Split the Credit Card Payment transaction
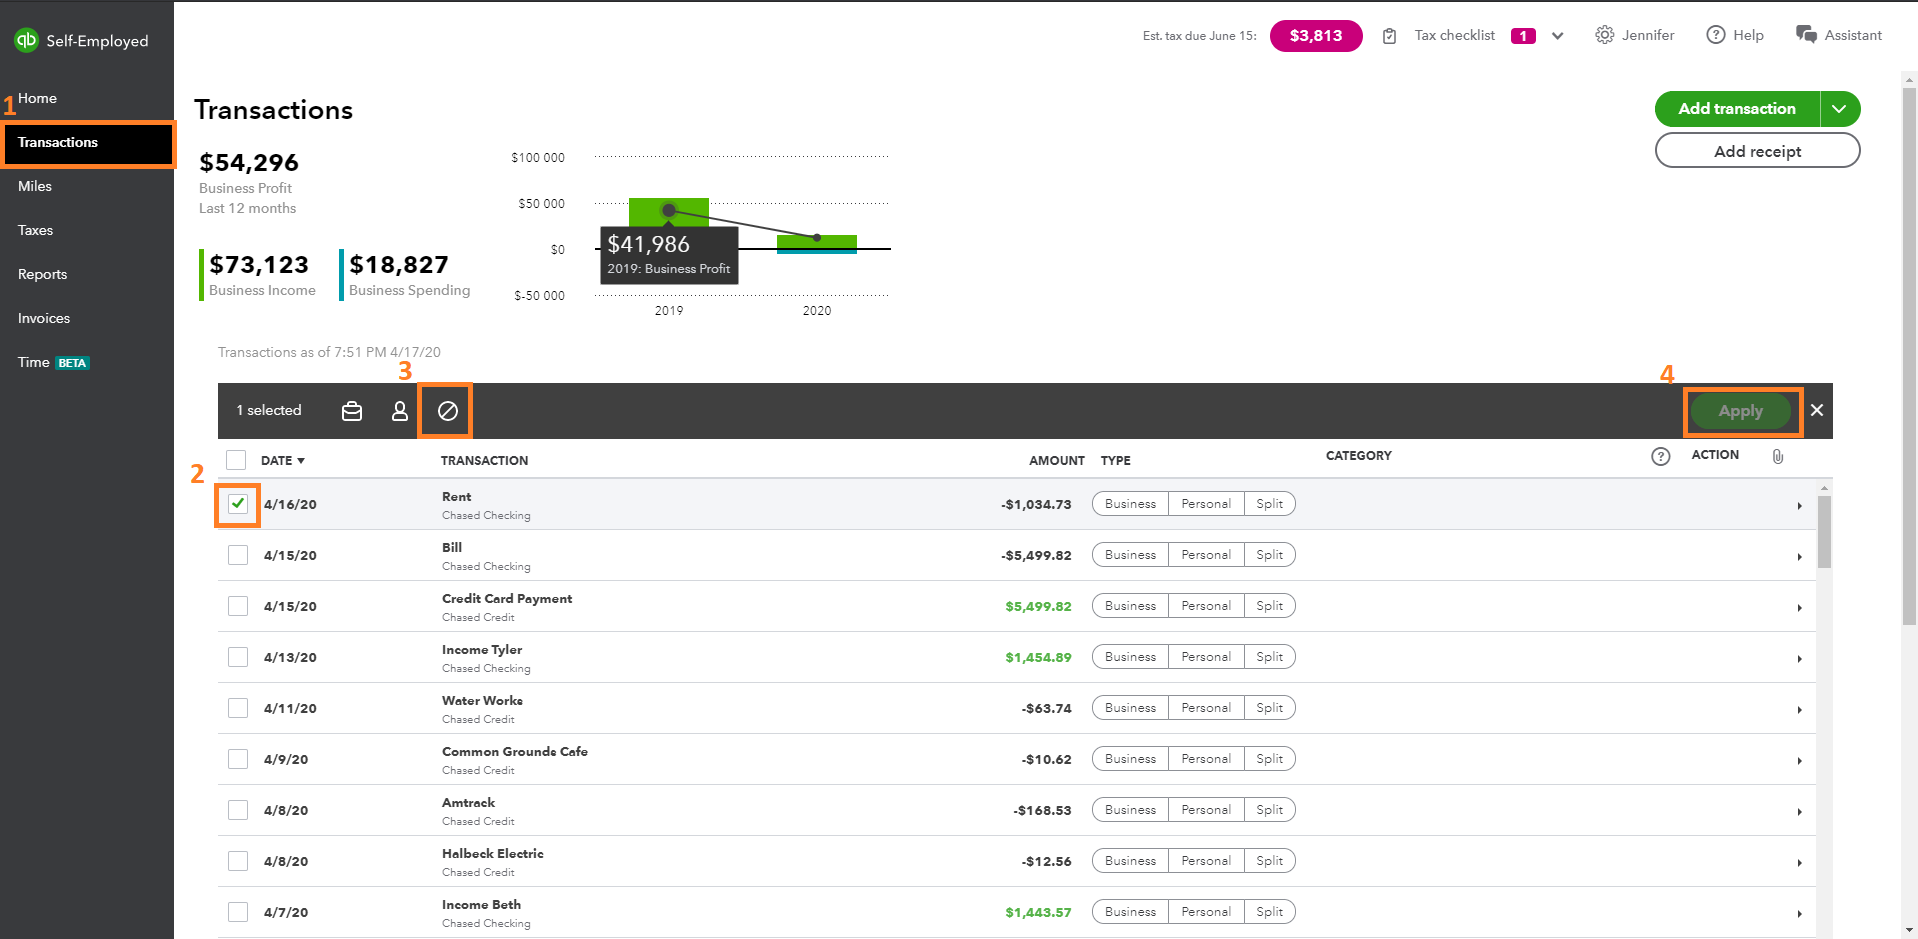This screenshot has height=939, width=1918. click(x=1270, y=606)
